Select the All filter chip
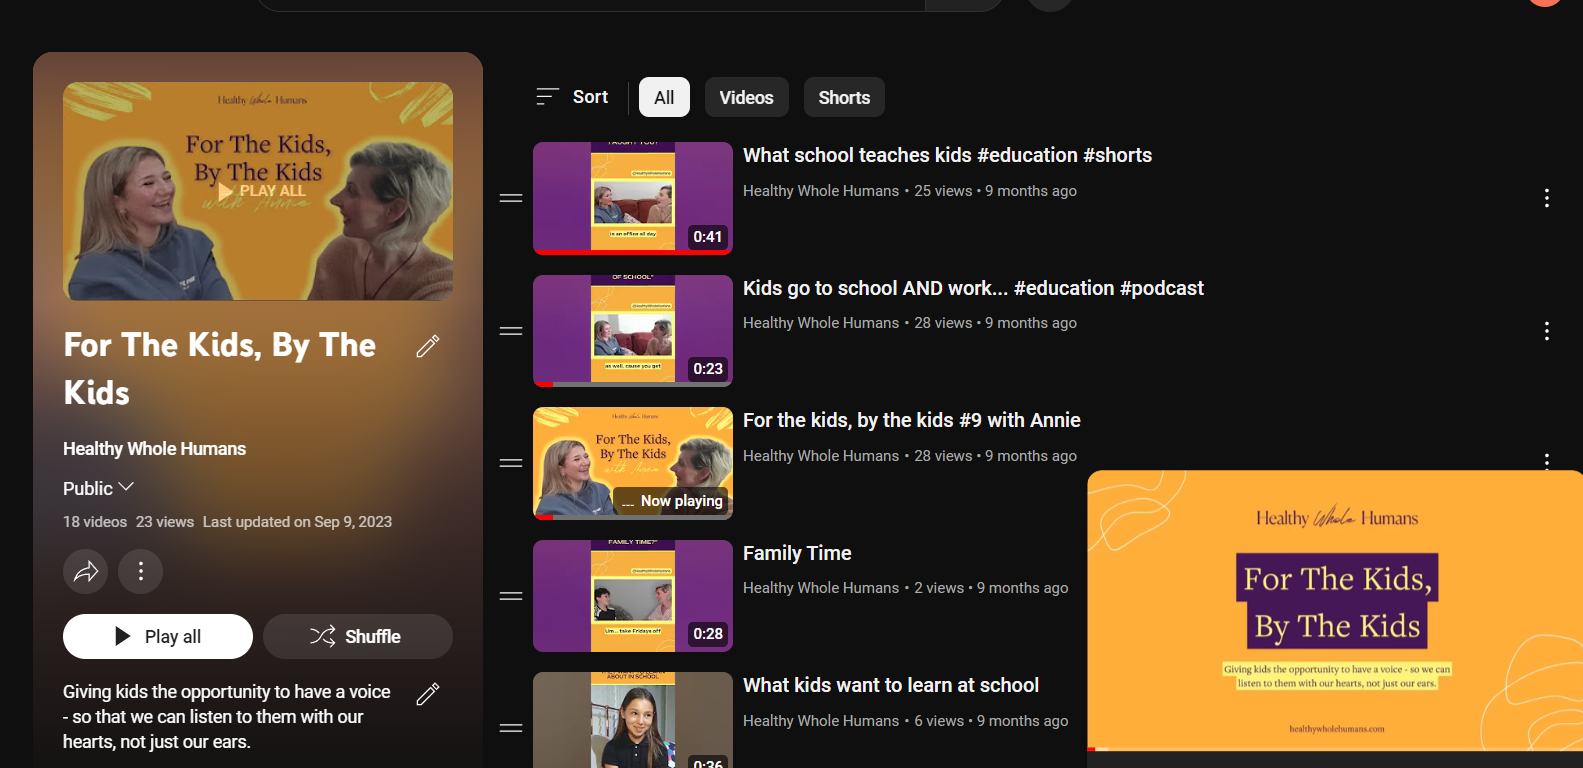Viewport: 1583px width, 768px height. pyautogui.click(x=664, y=97)
